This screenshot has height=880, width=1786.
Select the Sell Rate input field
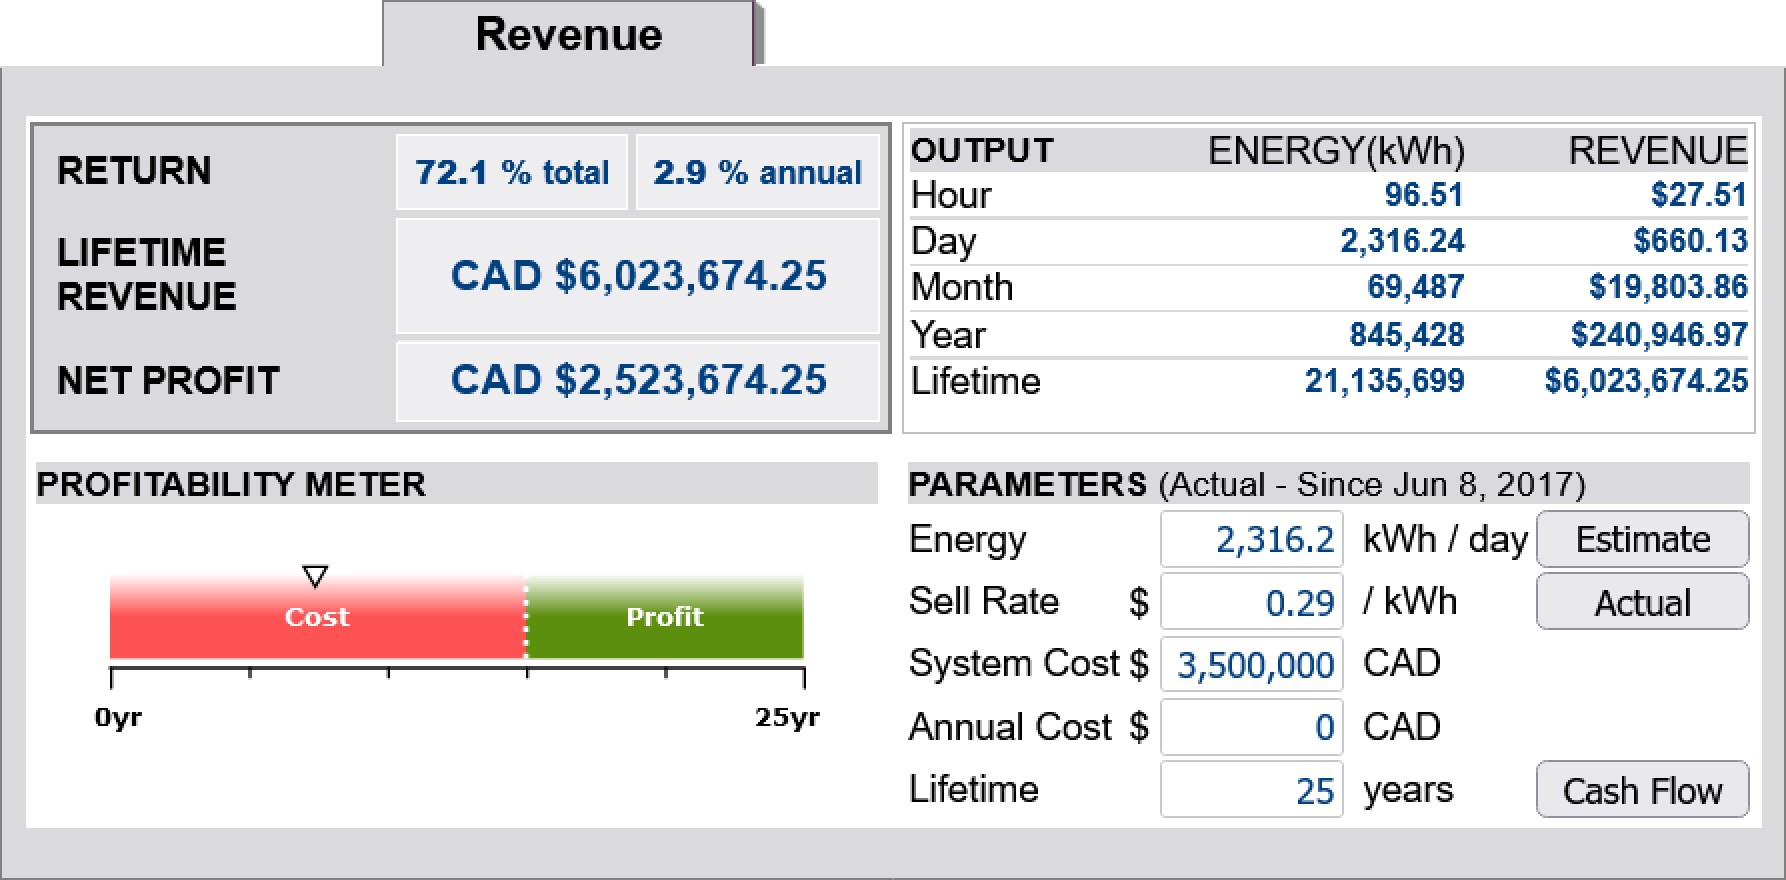(1252, 603)
